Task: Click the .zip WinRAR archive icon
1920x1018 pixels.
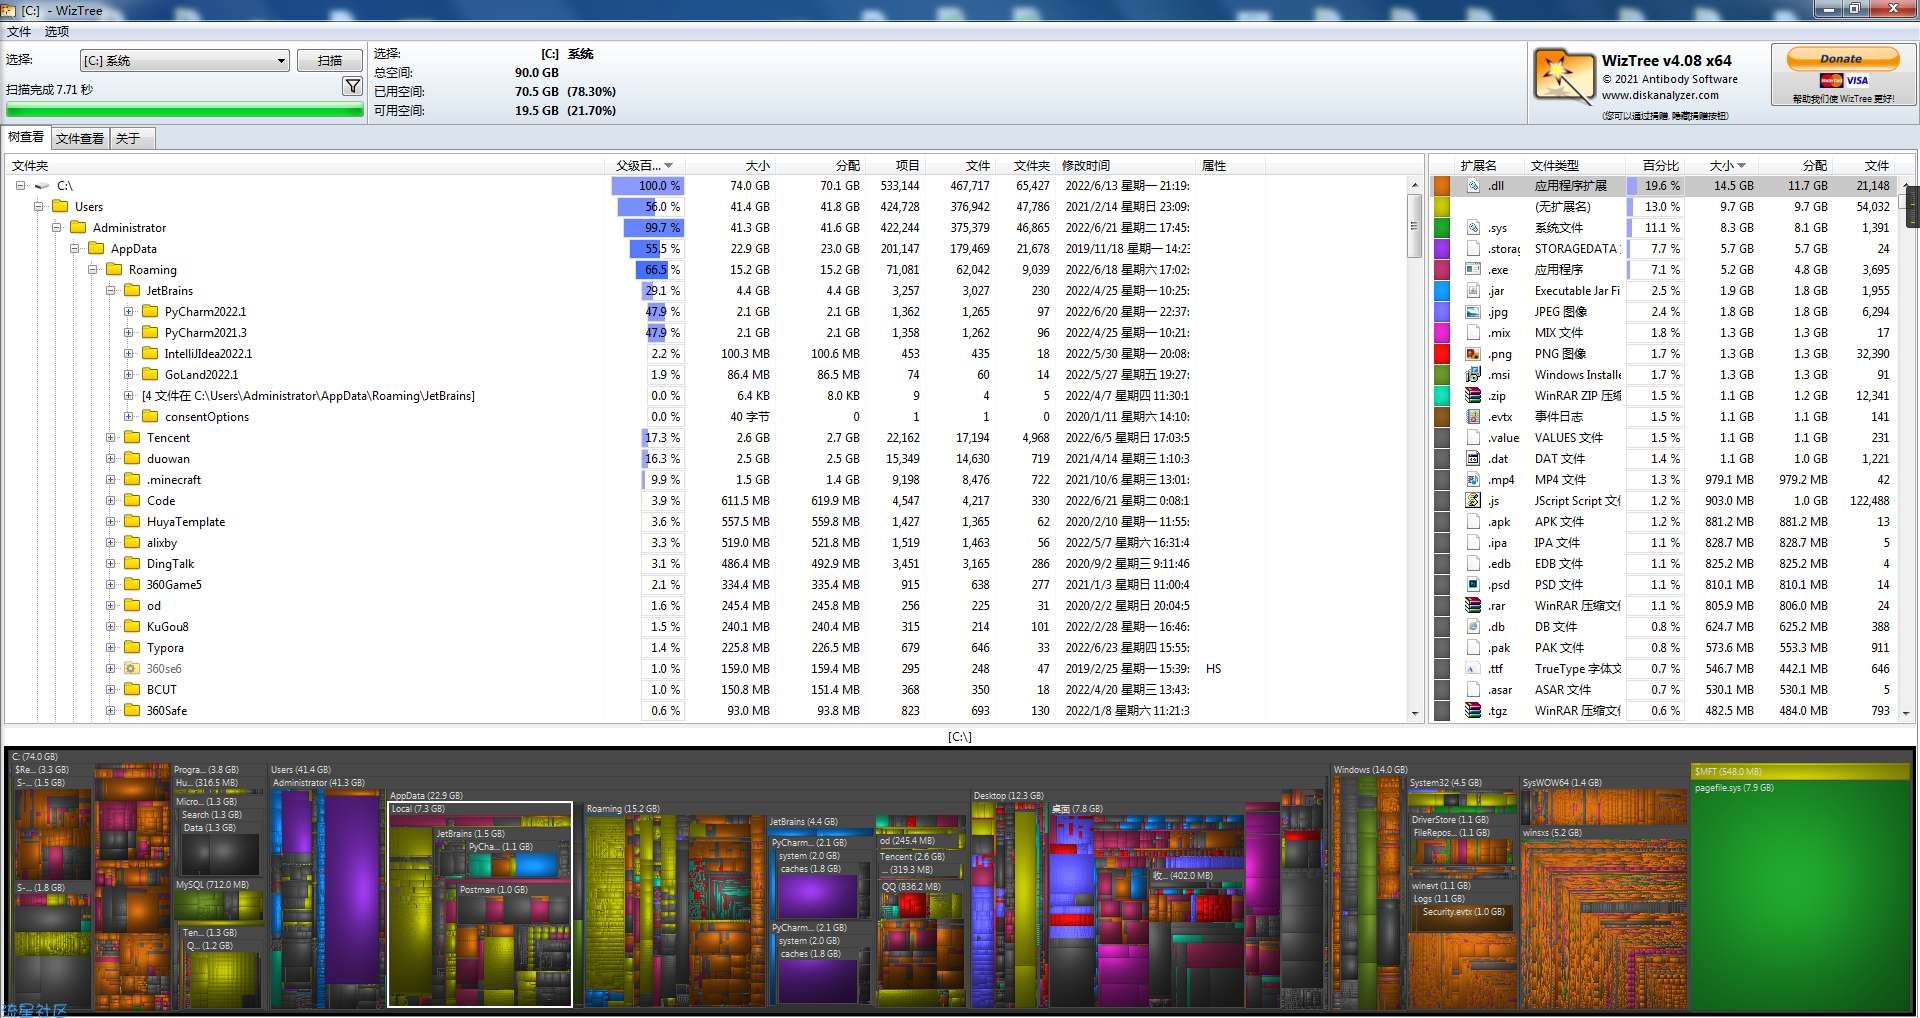Action: 1473,396
